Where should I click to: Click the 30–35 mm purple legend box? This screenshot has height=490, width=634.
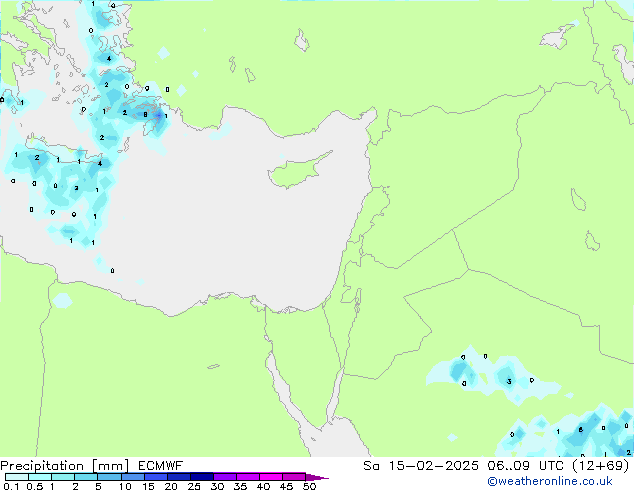tap(224, 477)
